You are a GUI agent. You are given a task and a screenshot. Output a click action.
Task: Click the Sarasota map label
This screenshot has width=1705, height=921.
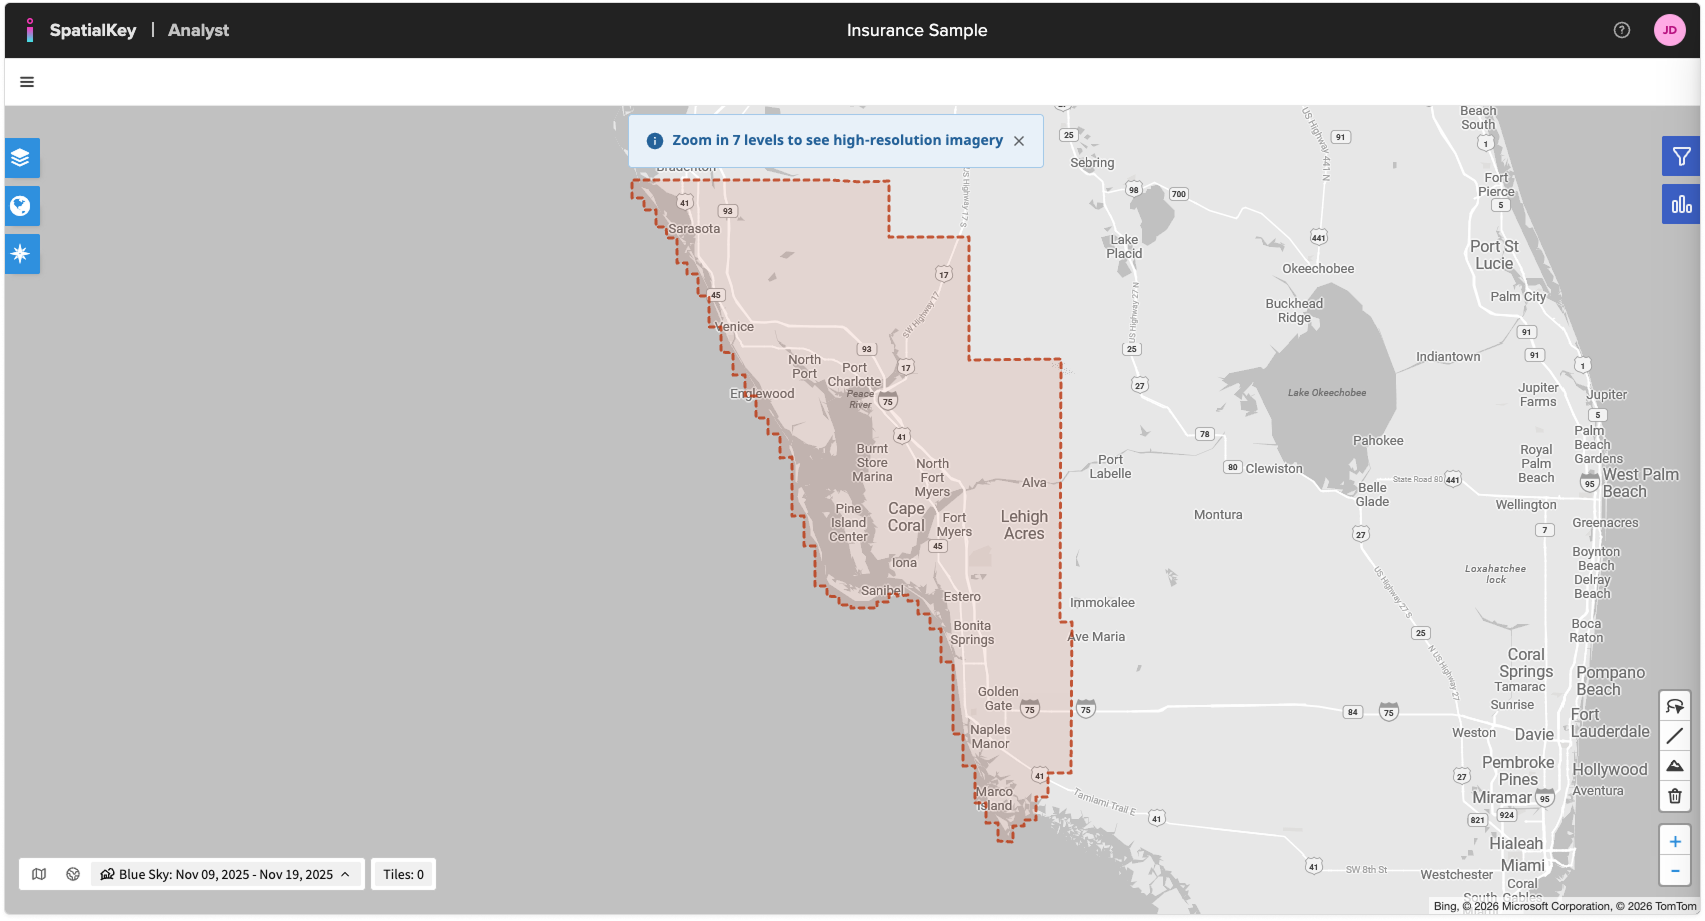pyautogui.click(x=694, y=229)
